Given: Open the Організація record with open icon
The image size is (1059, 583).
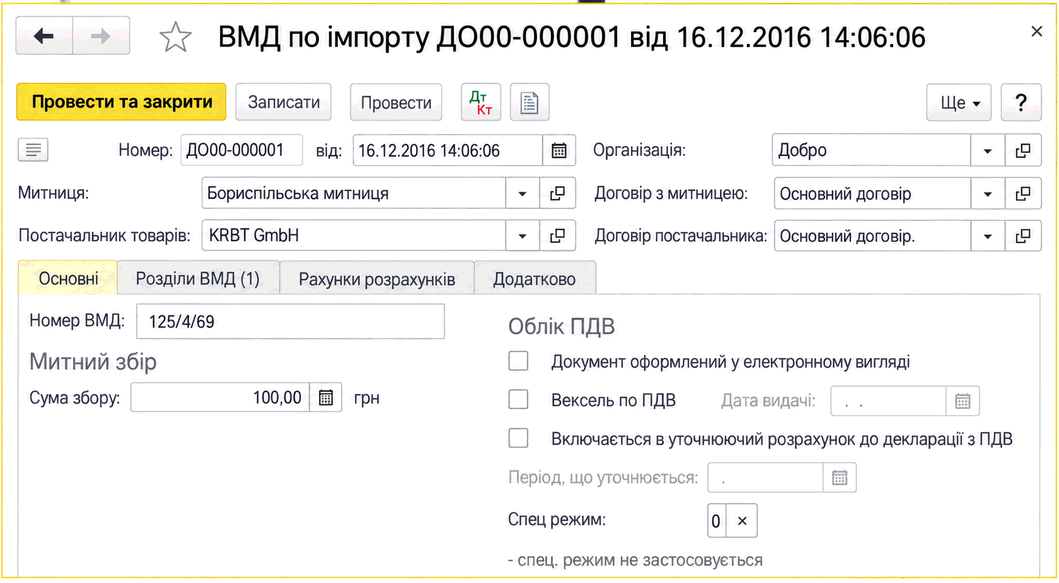Looking at the screenshot, I should (x=1023, y=150).
